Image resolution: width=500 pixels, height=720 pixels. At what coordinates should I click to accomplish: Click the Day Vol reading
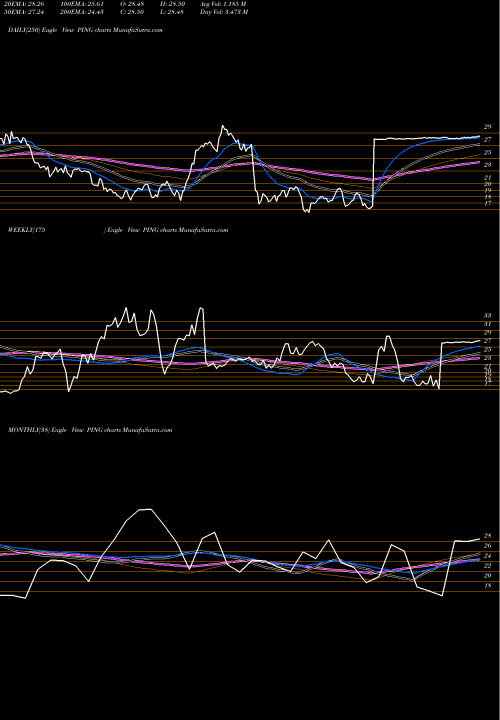224,12
